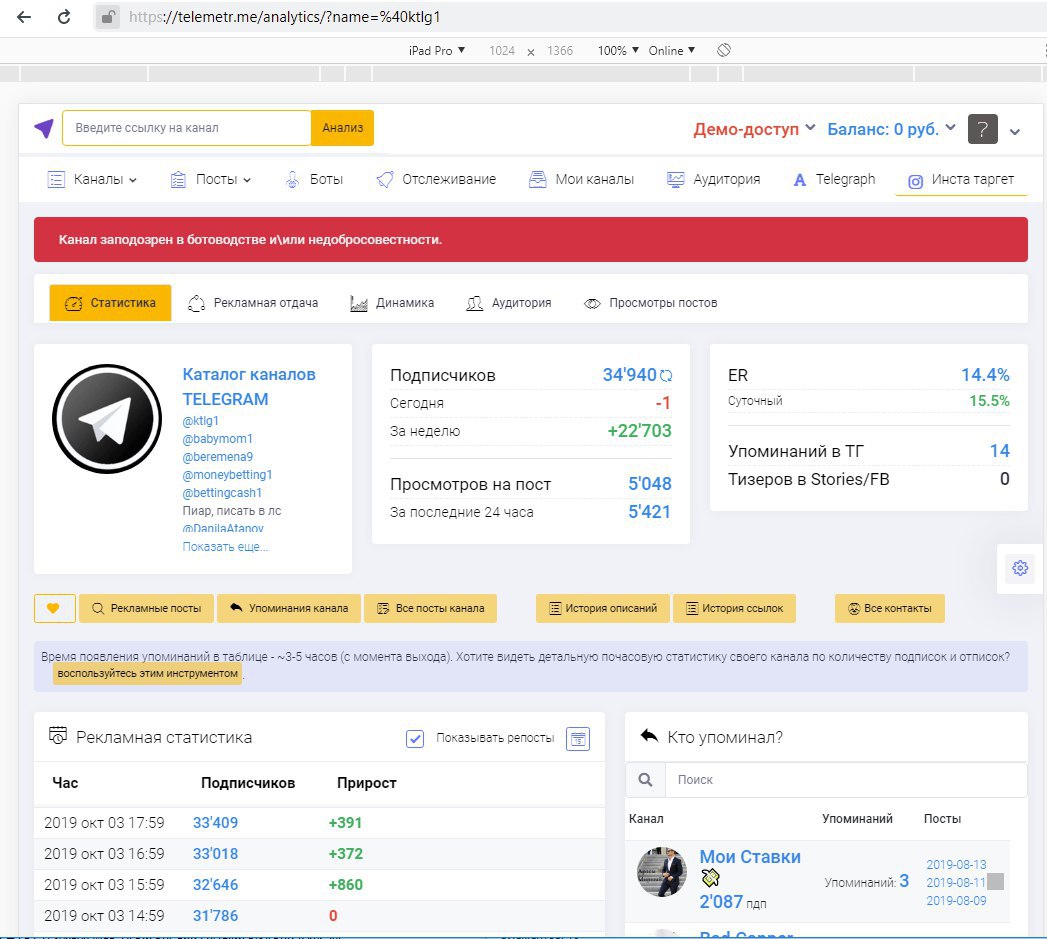Click the search magnifier in Кто упоминал
1047x939 pixels.
(x=645, y=779)
